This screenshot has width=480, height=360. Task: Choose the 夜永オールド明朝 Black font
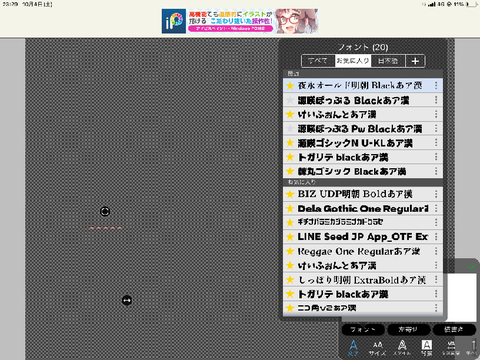pyautogui.click(x=363, y=86)
